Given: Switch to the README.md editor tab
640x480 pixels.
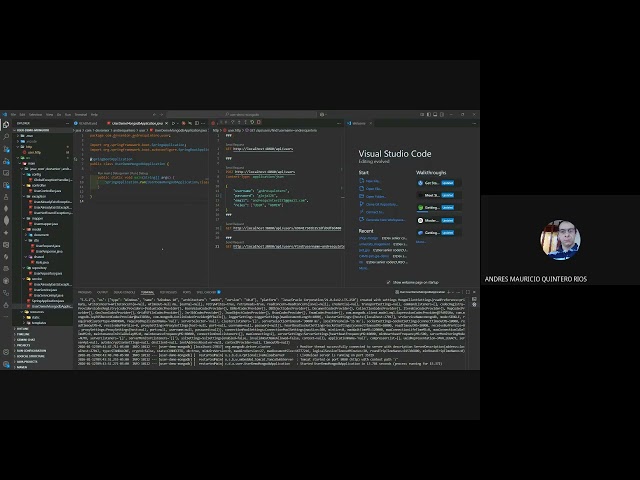Looking at the screenshot, I should pyautogui.click(x=86, y=123).
